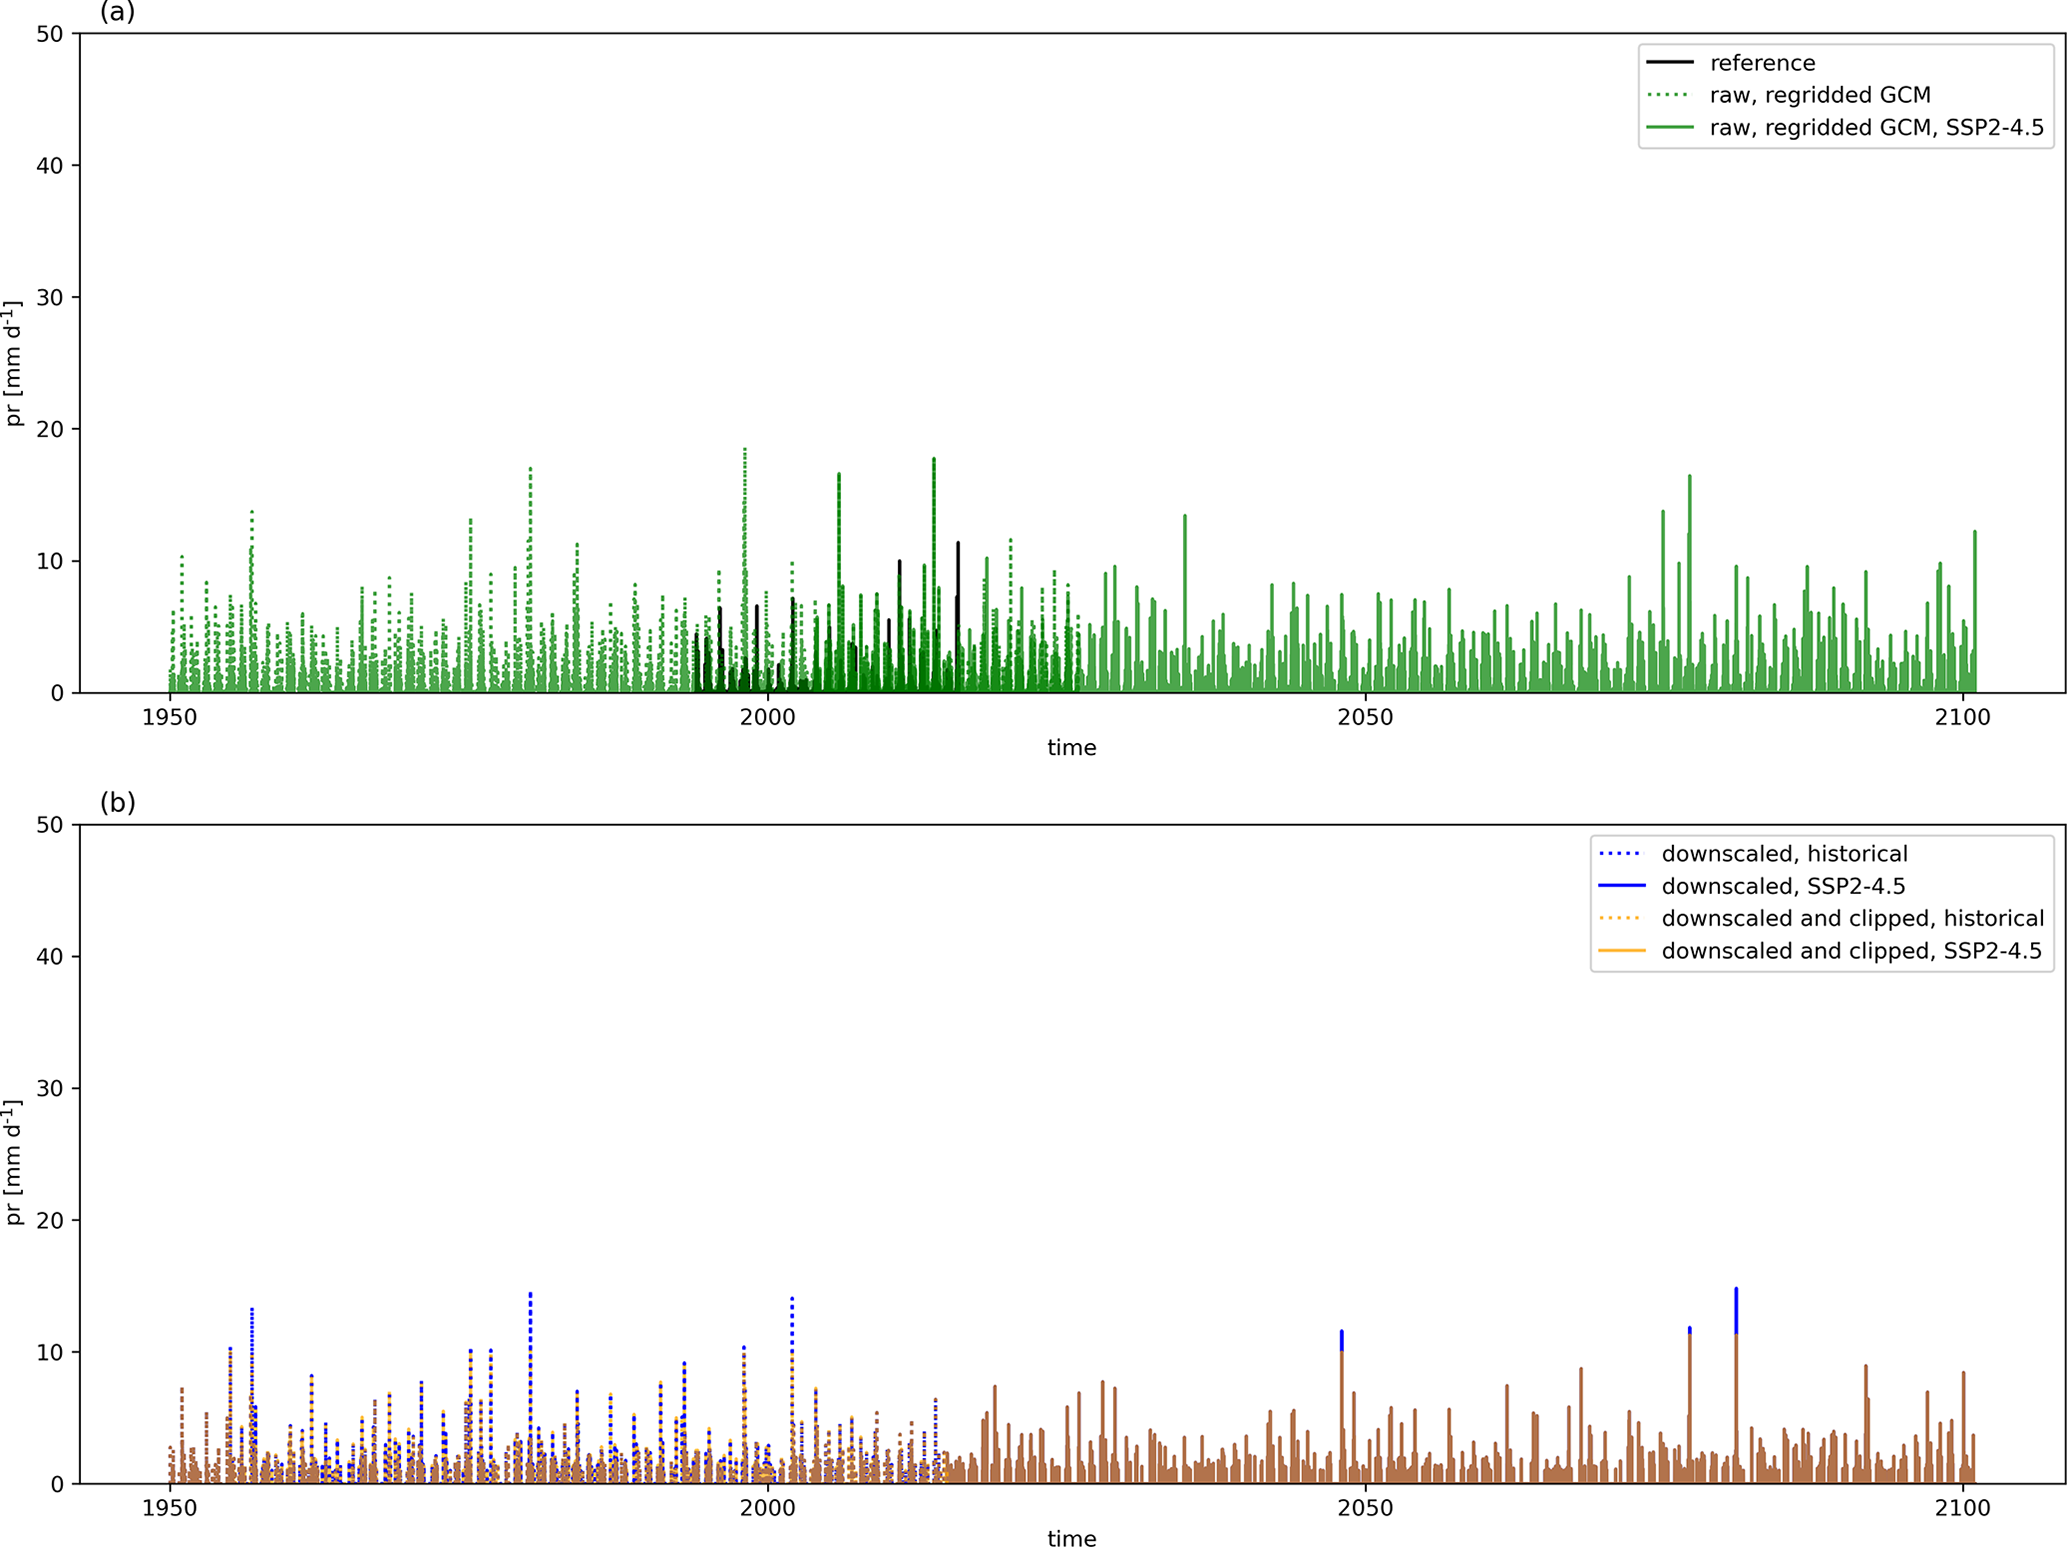Click 'downscaled and clipped, SSP2-4.5' legend entry

1851,951
